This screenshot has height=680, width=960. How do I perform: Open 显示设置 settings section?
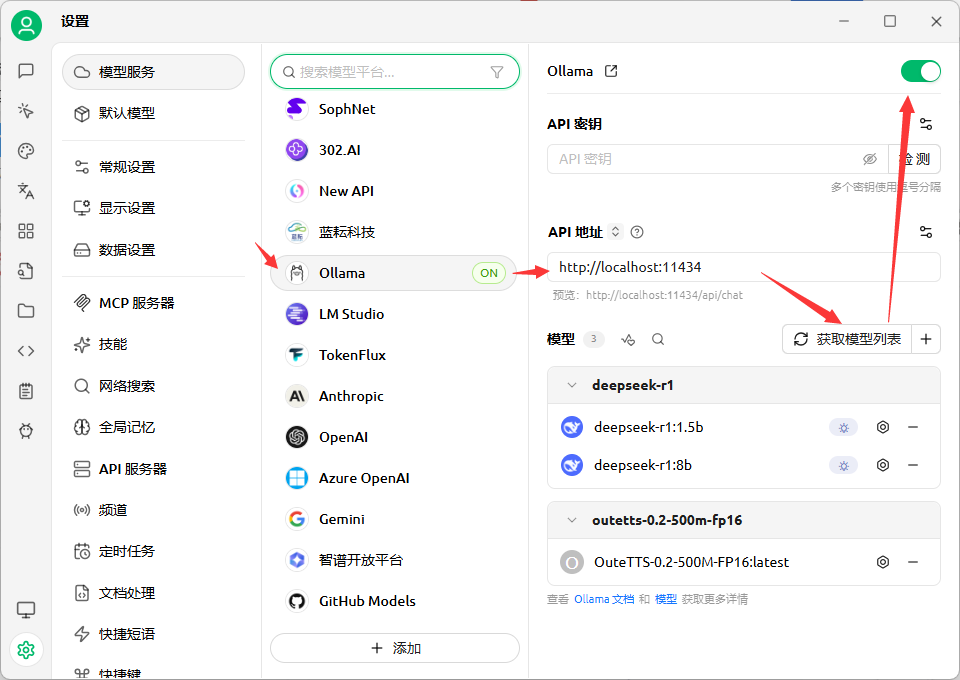point(154,208)
